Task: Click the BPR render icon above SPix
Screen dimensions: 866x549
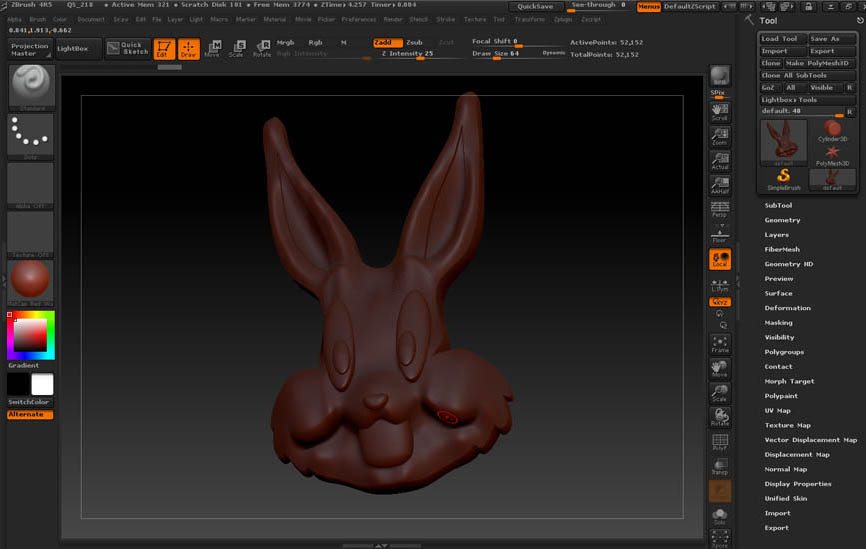Action: pos(720,76)
